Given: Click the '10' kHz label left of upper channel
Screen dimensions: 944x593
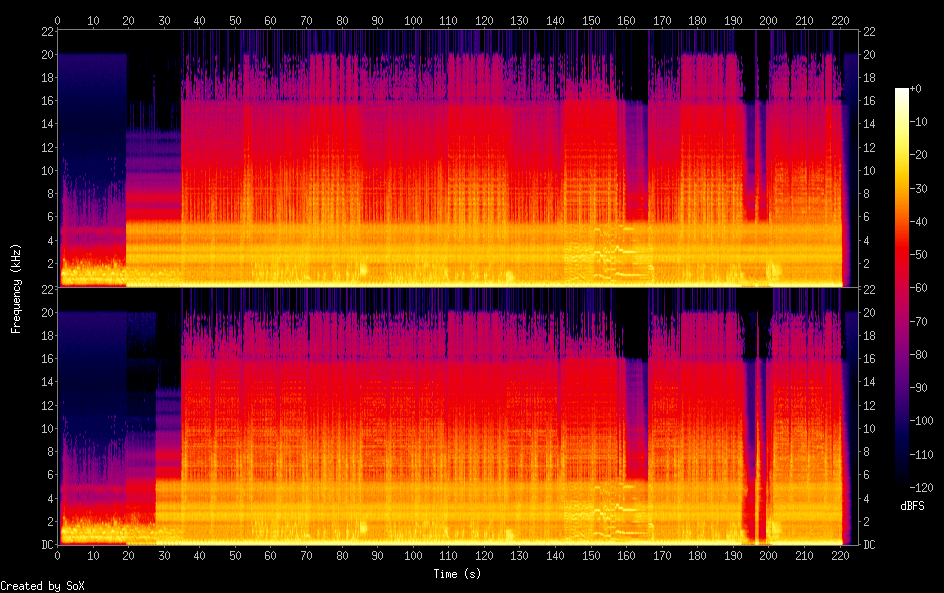Looking at the screenshot, I should point(45,170).
